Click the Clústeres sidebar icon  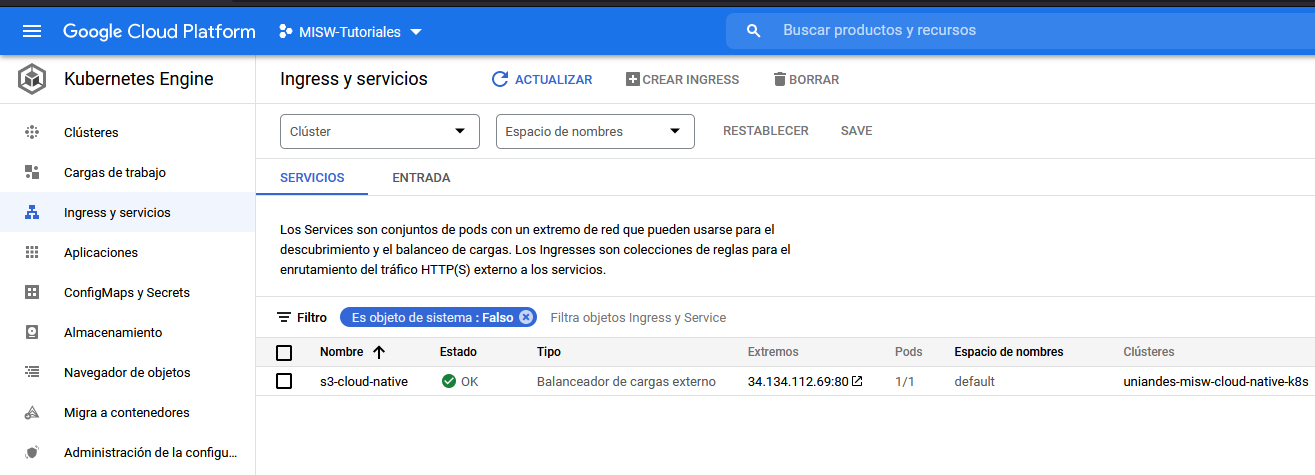[32, 132]
